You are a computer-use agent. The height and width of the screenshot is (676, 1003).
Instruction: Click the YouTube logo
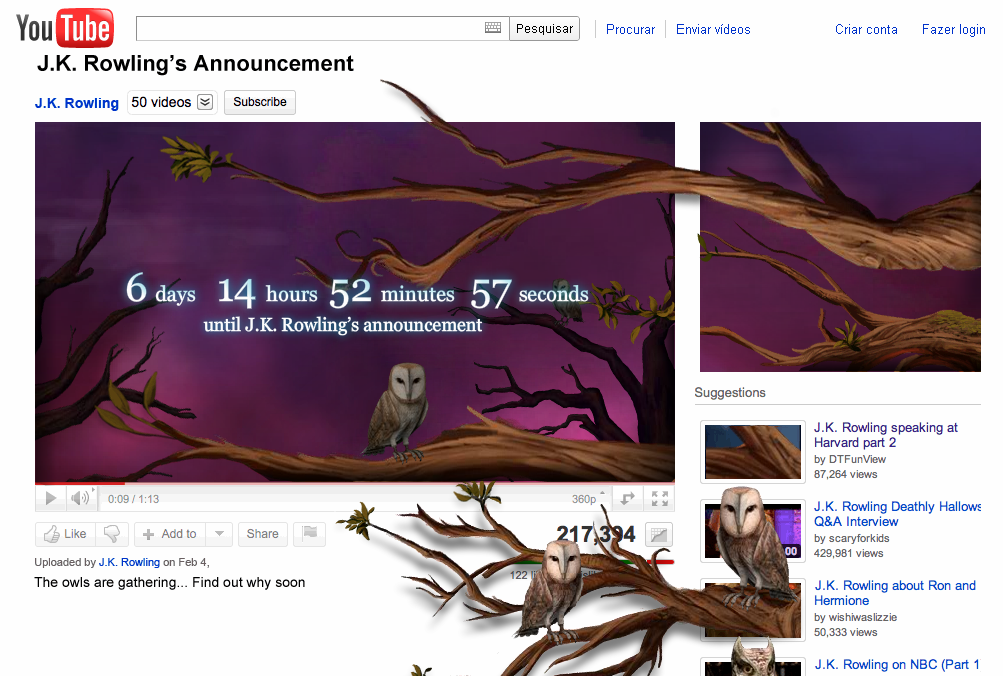coord(65,28)
